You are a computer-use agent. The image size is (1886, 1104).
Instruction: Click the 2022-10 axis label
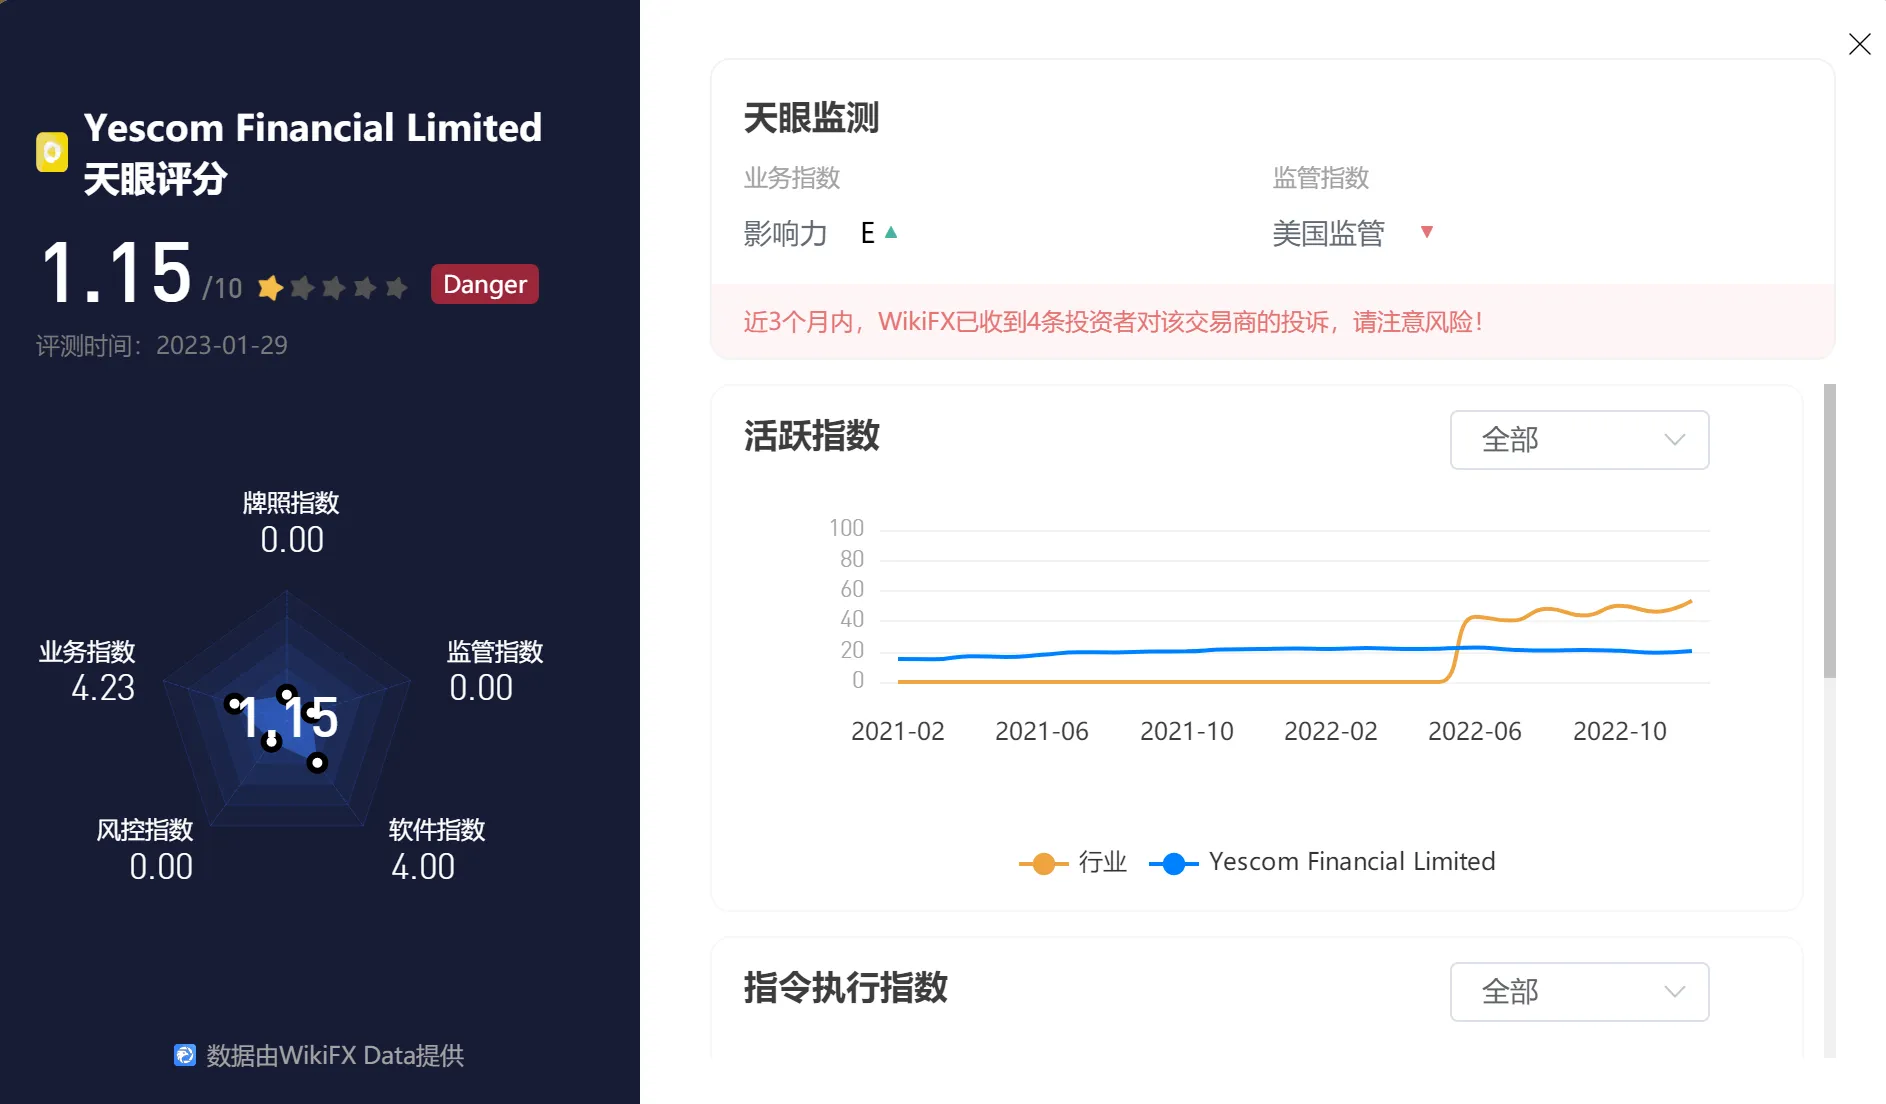[x=1620, y=731]
